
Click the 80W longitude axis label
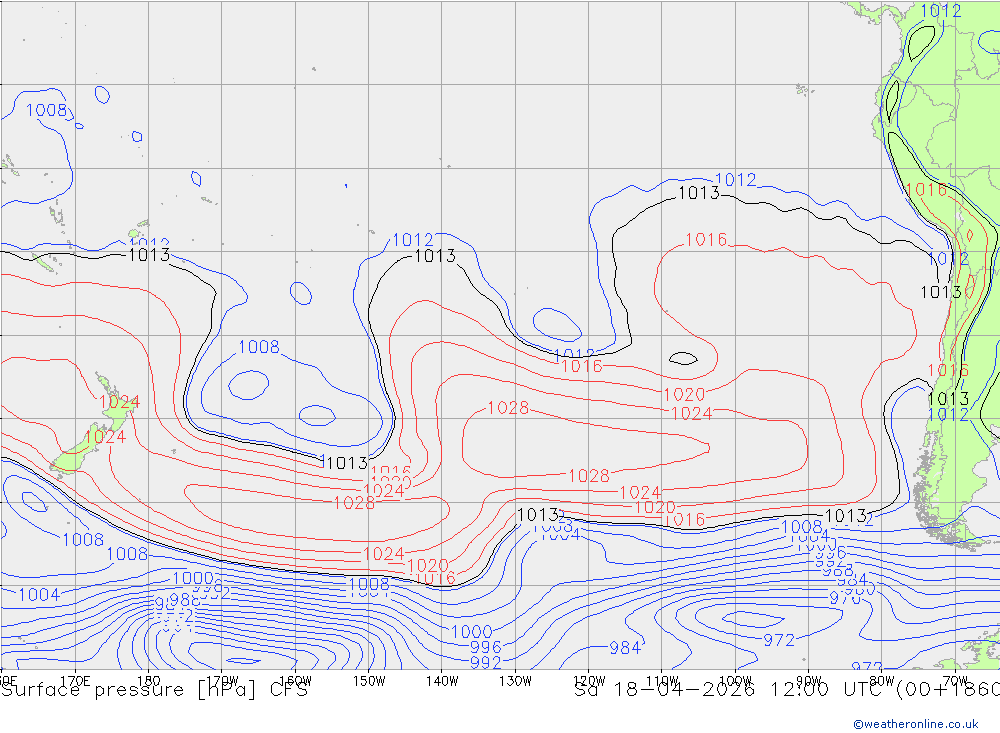coord(881,681)
